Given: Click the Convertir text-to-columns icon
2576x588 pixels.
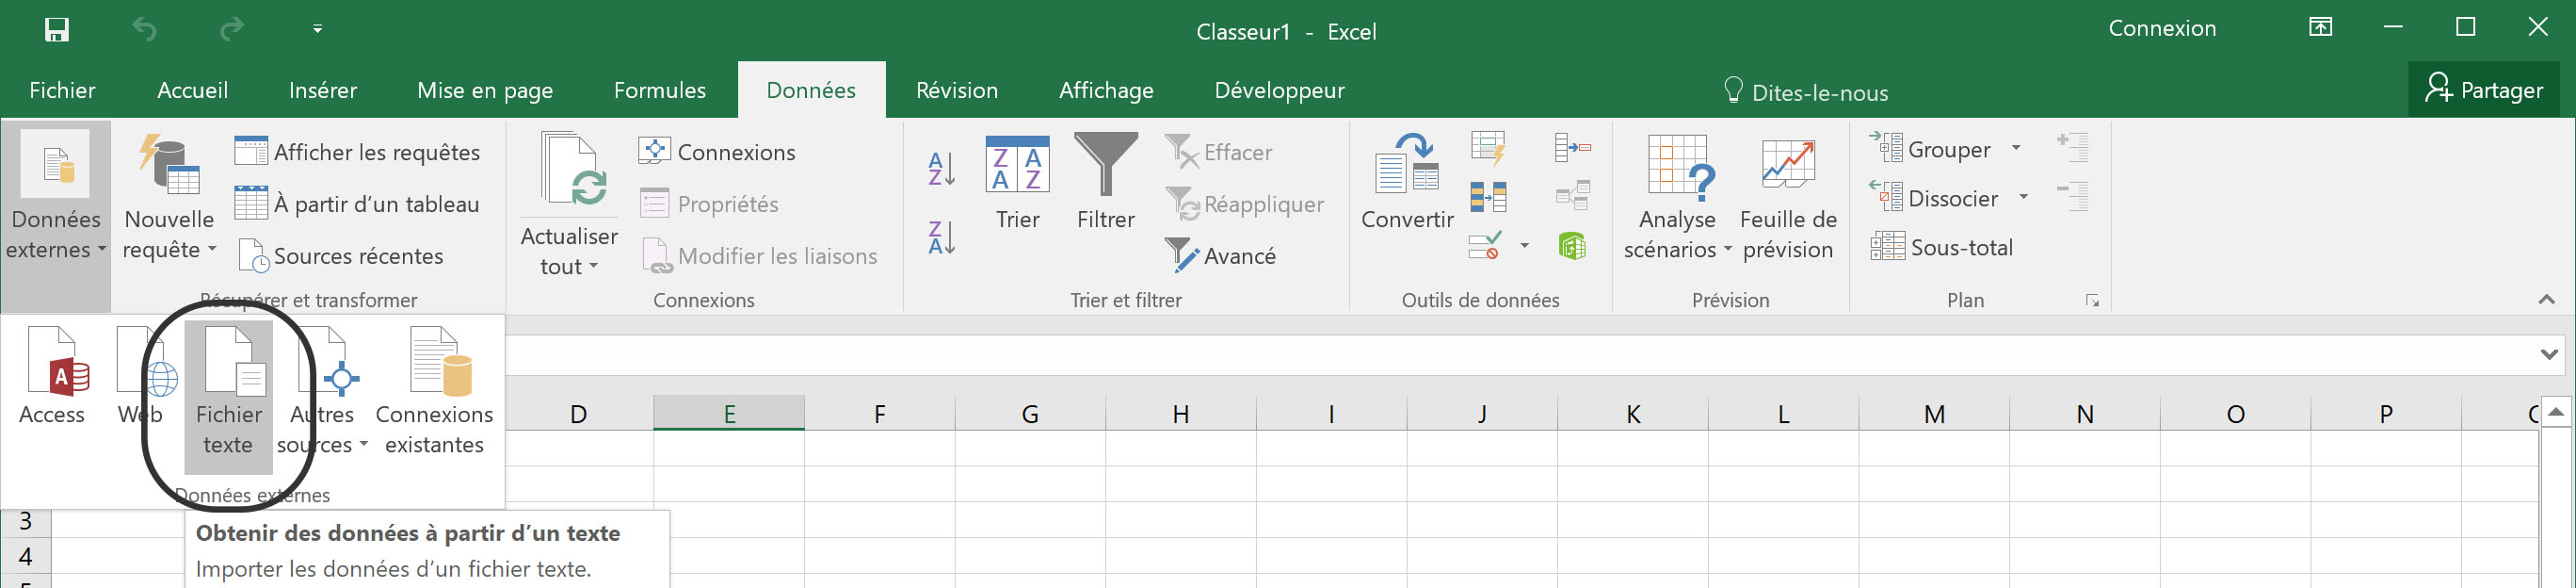Looking at the screenshot, I should pos(1407,182).
